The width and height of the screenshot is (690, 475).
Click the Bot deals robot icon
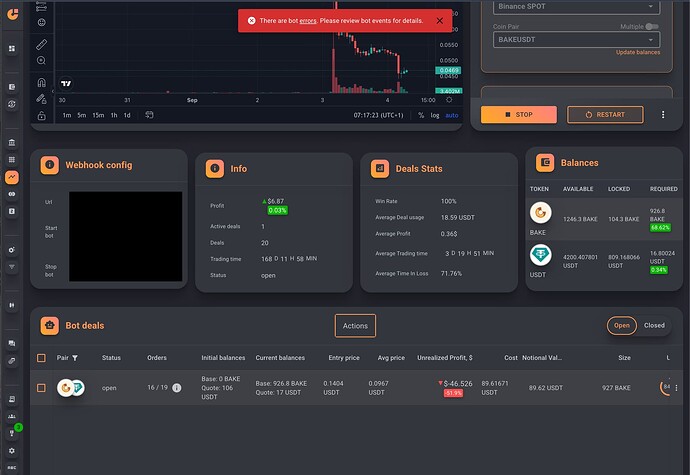[50, 326]
